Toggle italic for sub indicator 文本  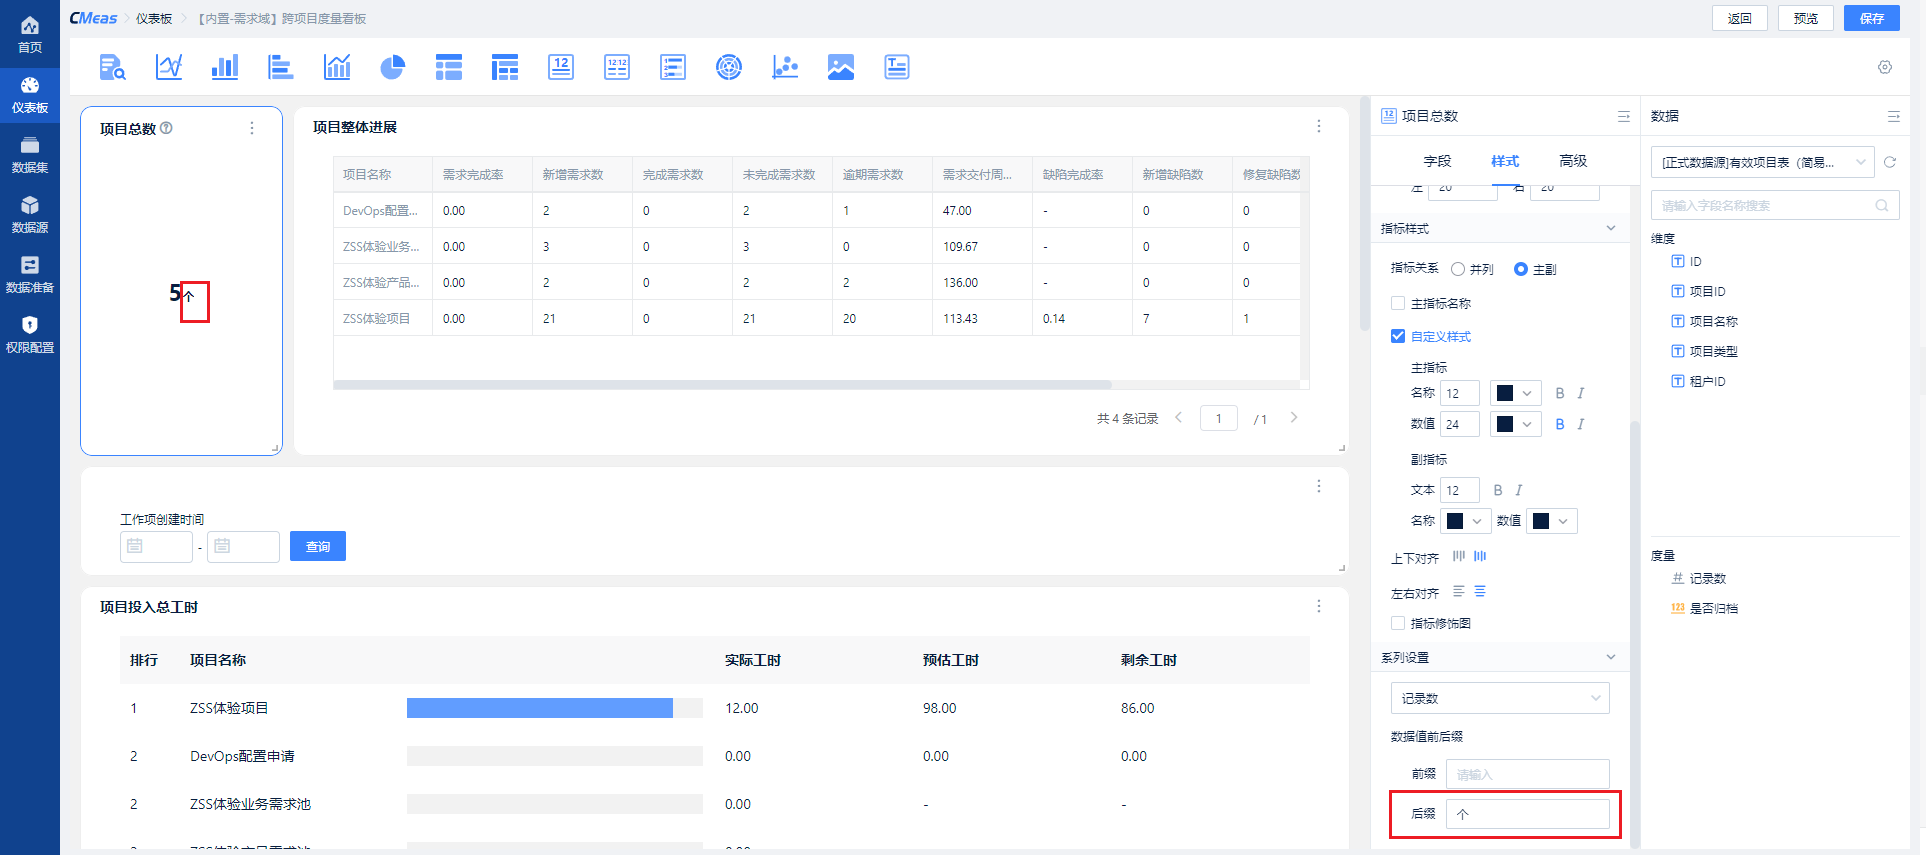coord(1519,490)
